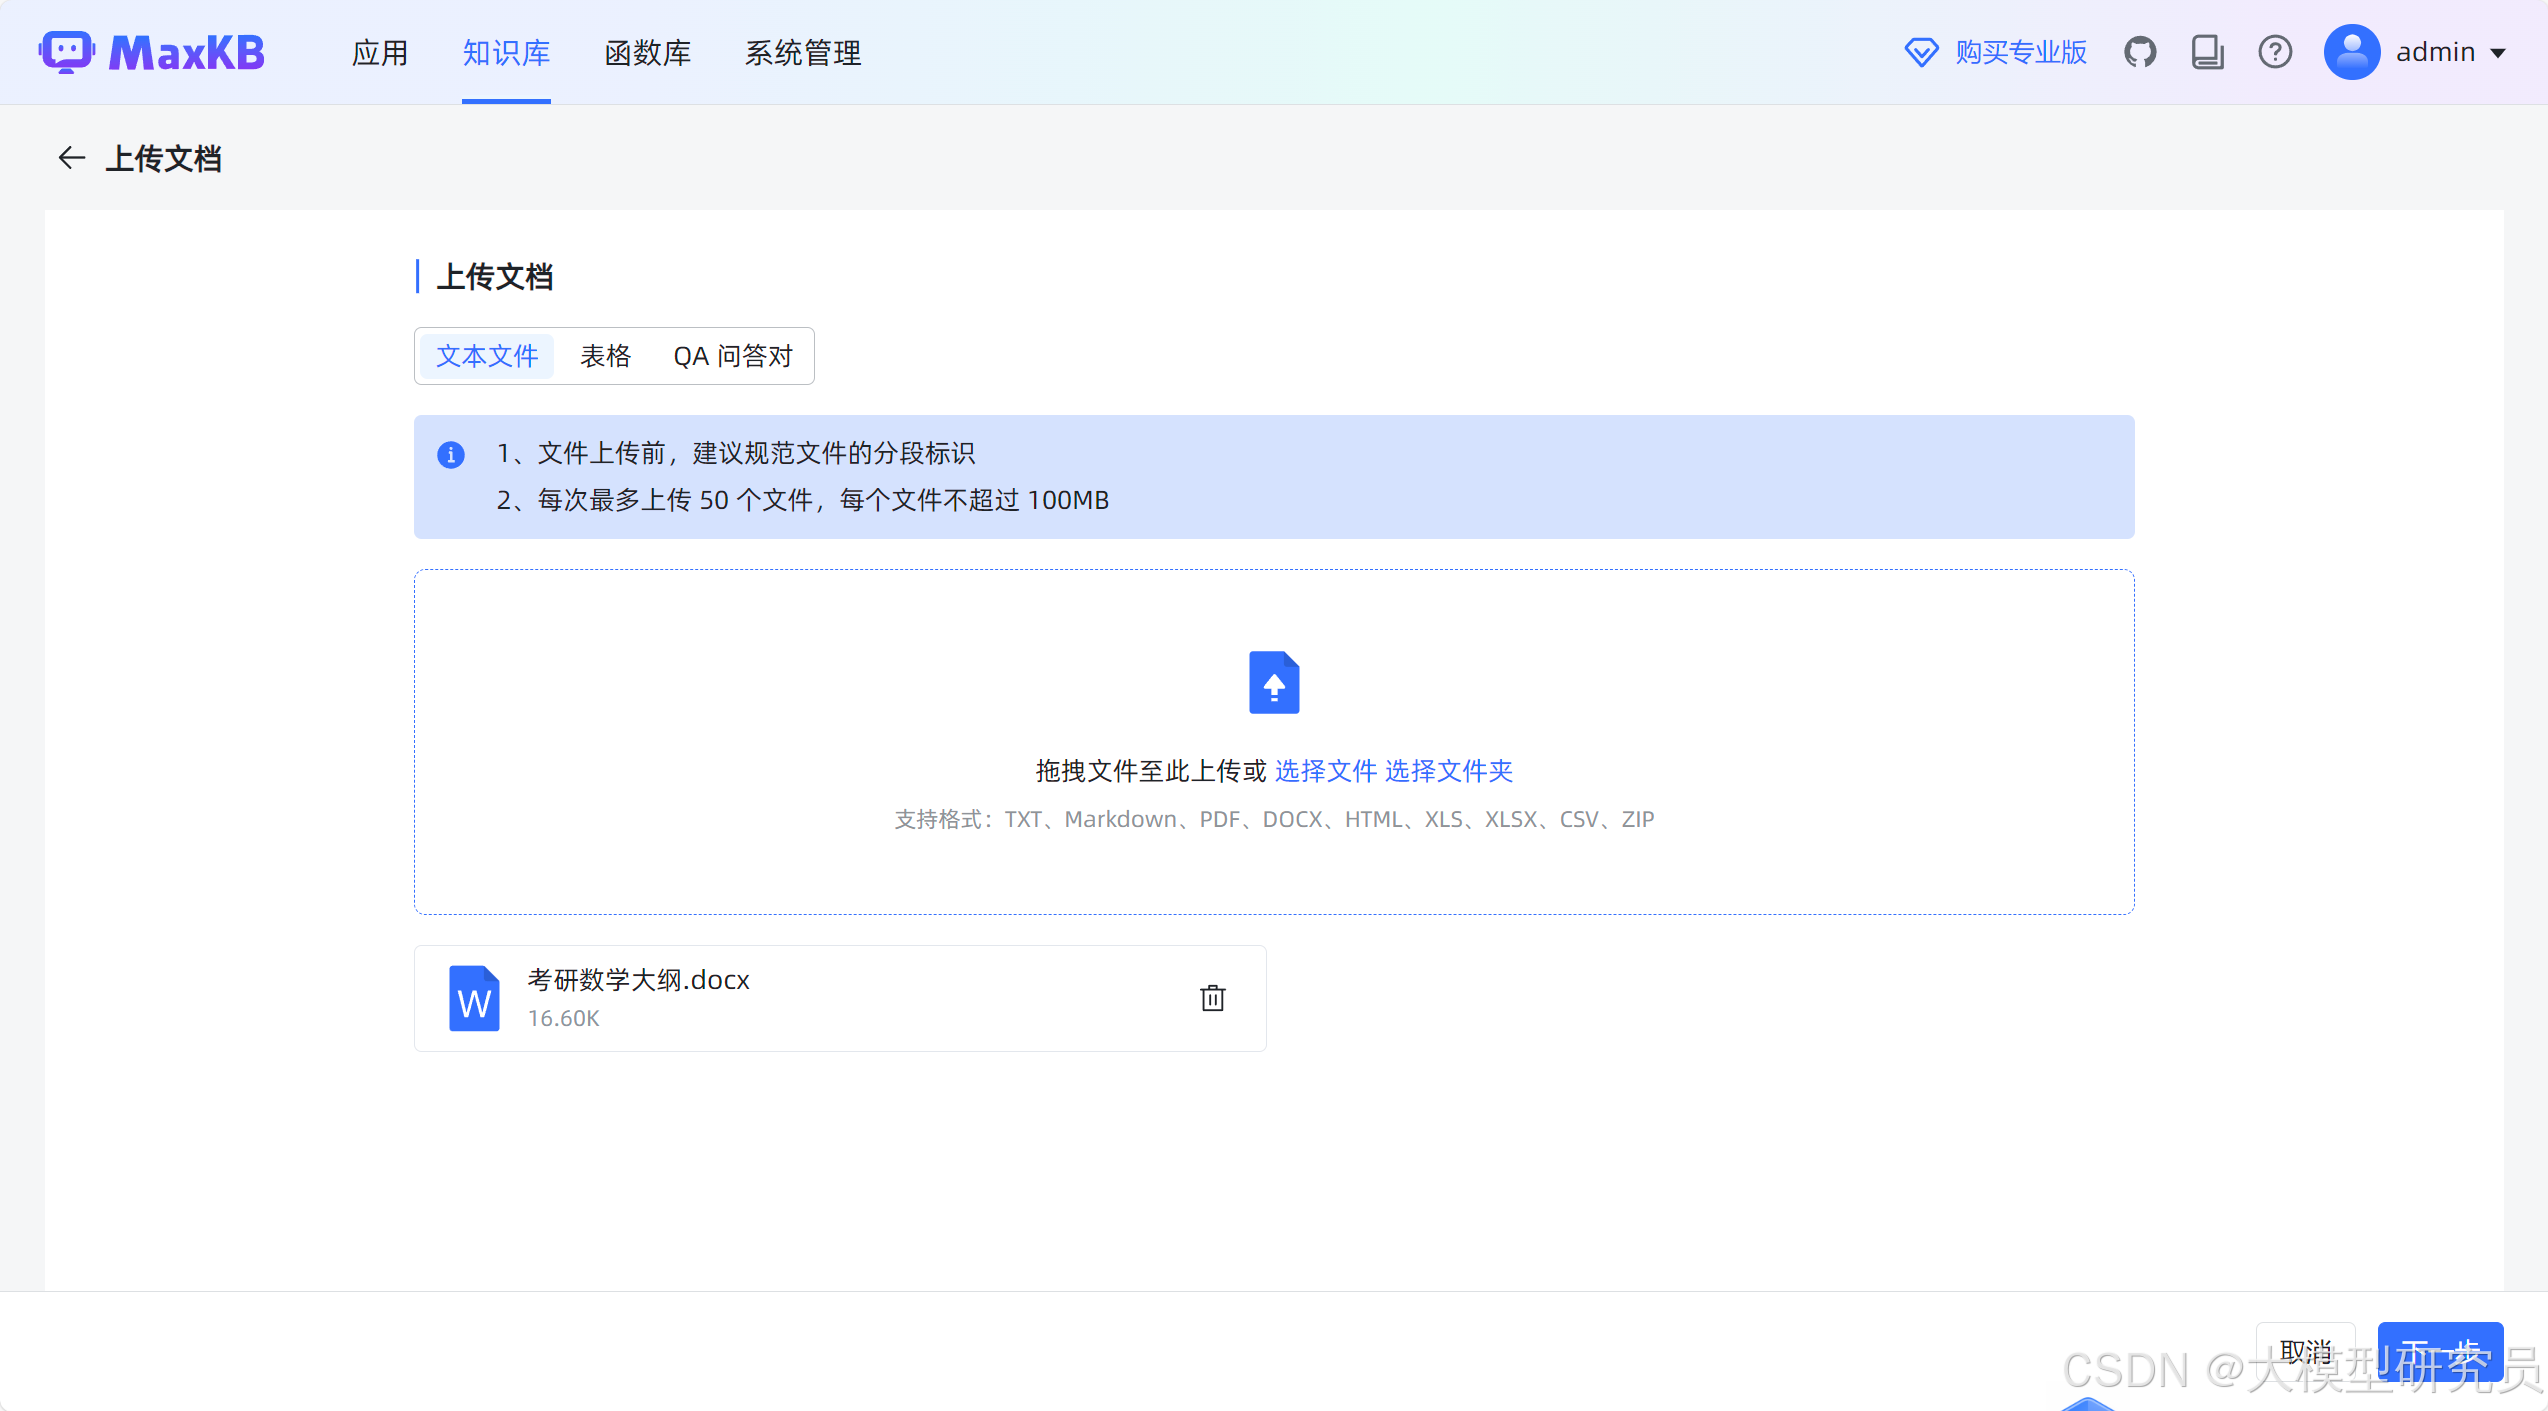Expand the admin account dropdown arrow
This screenshot has height=1411, width=2548.
point(2499,53)
